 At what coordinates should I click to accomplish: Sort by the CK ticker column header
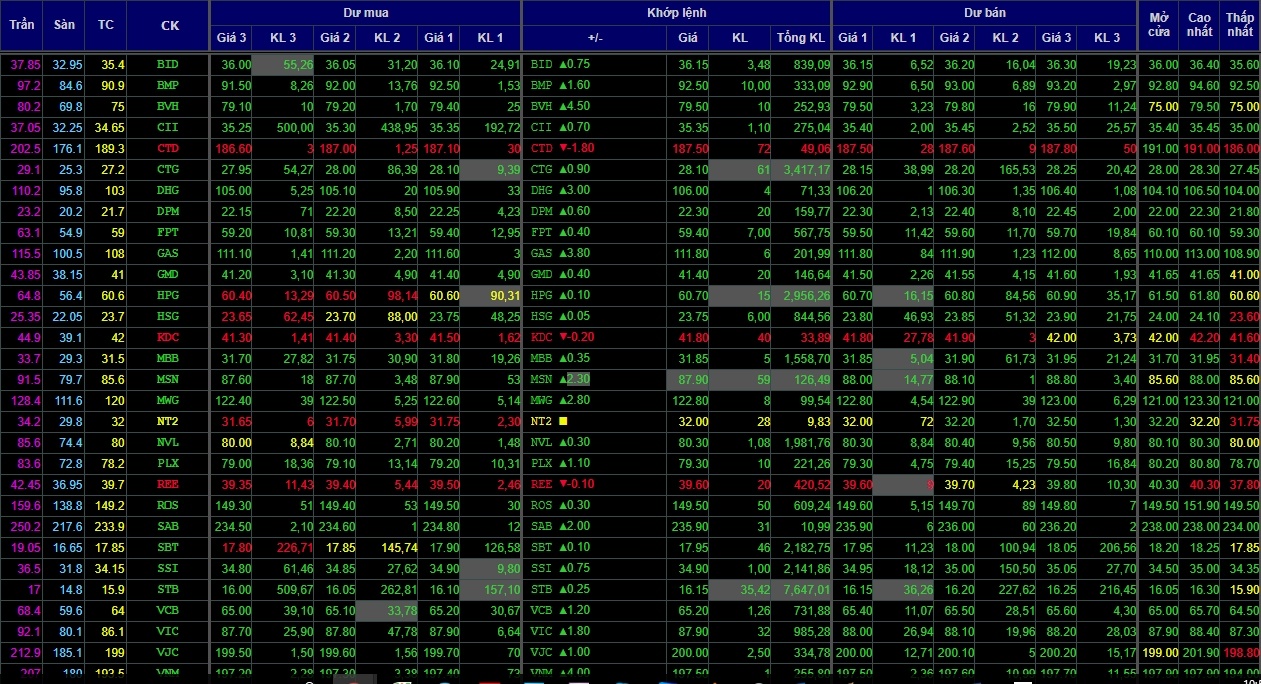pos(169,25)
